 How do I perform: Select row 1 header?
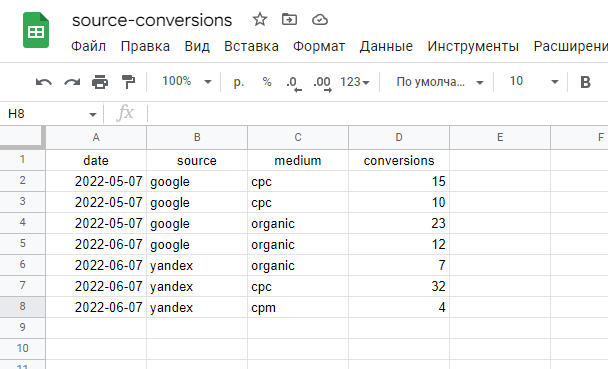[22, 160]
